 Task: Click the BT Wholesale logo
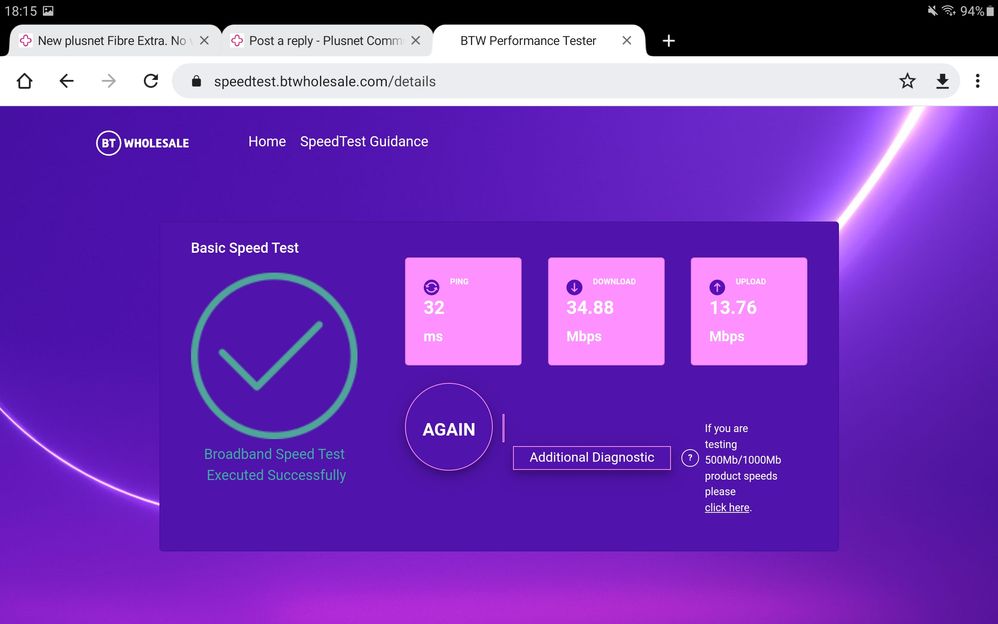(142, 143)
